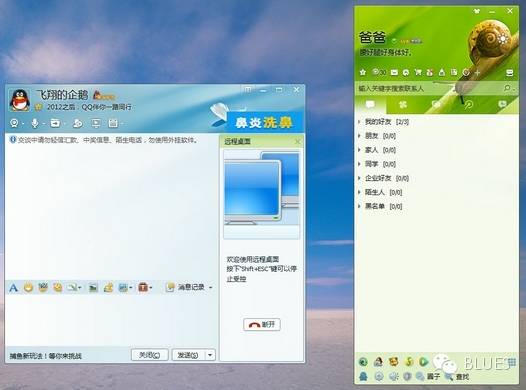Start a voice call with microphone icon
Screen dimensions: 526x390
pos(35,123)
